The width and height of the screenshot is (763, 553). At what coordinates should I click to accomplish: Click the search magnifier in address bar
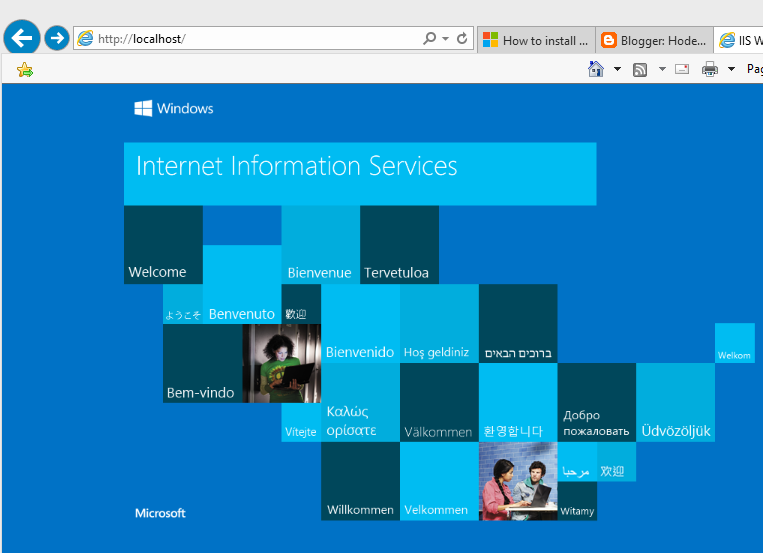pos(429,38)
